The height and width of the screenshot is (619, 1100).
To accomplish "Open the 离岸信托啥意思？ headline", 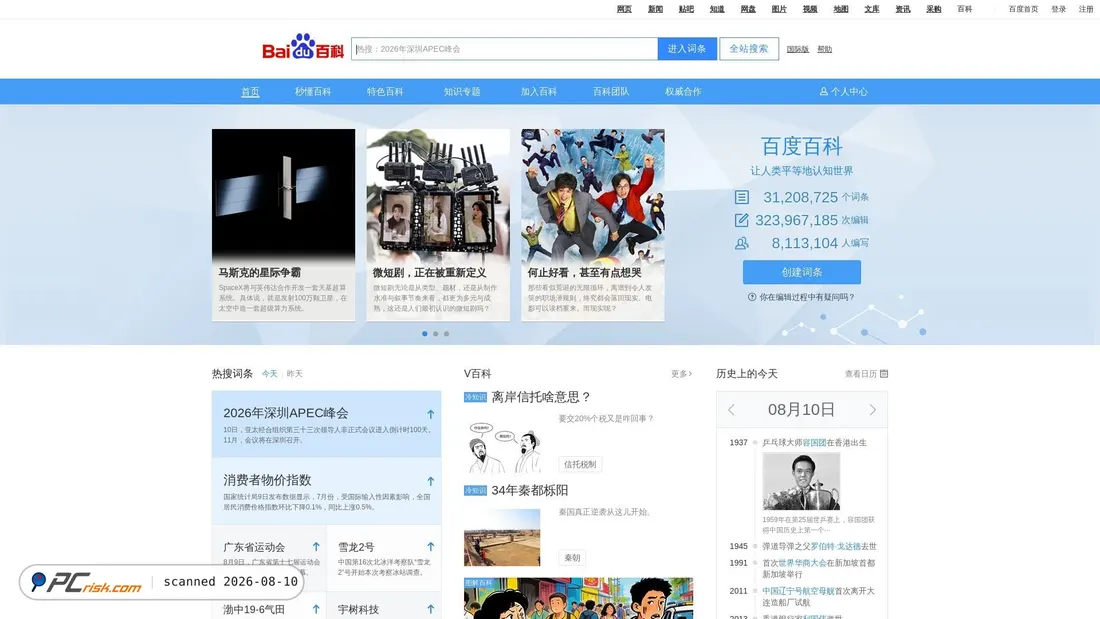I will [541, 397].
